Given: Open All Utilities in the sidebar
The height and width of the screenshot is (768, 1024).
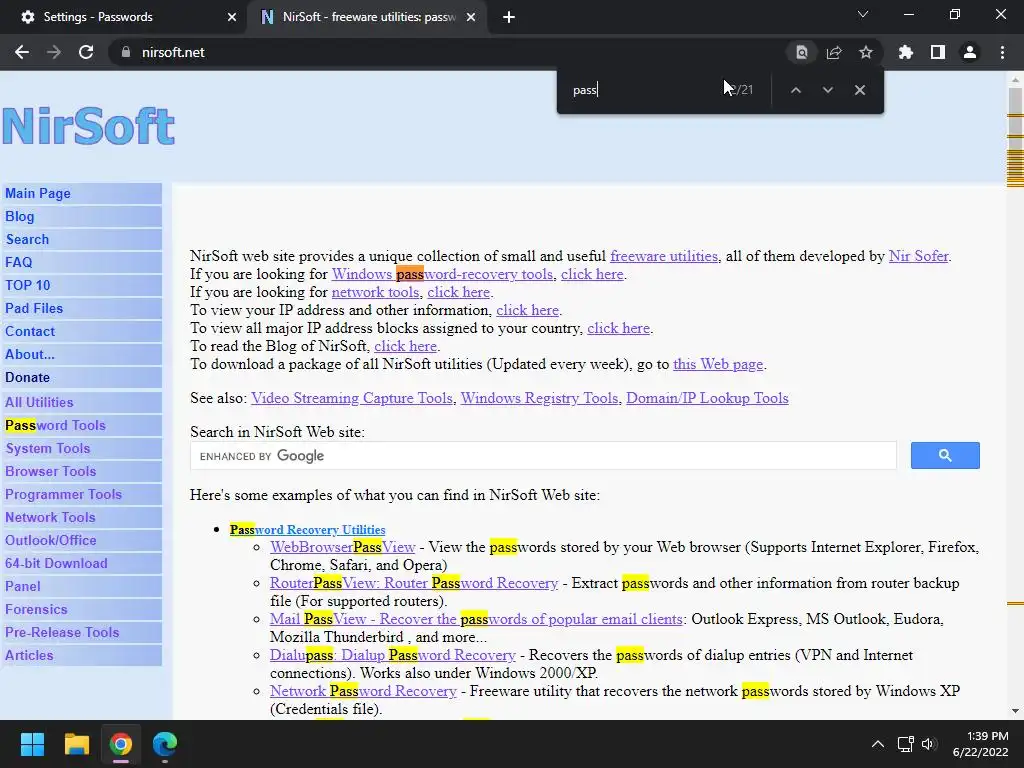Looking at the screenshot, I should pyautogui.click(x=82, y=402).
